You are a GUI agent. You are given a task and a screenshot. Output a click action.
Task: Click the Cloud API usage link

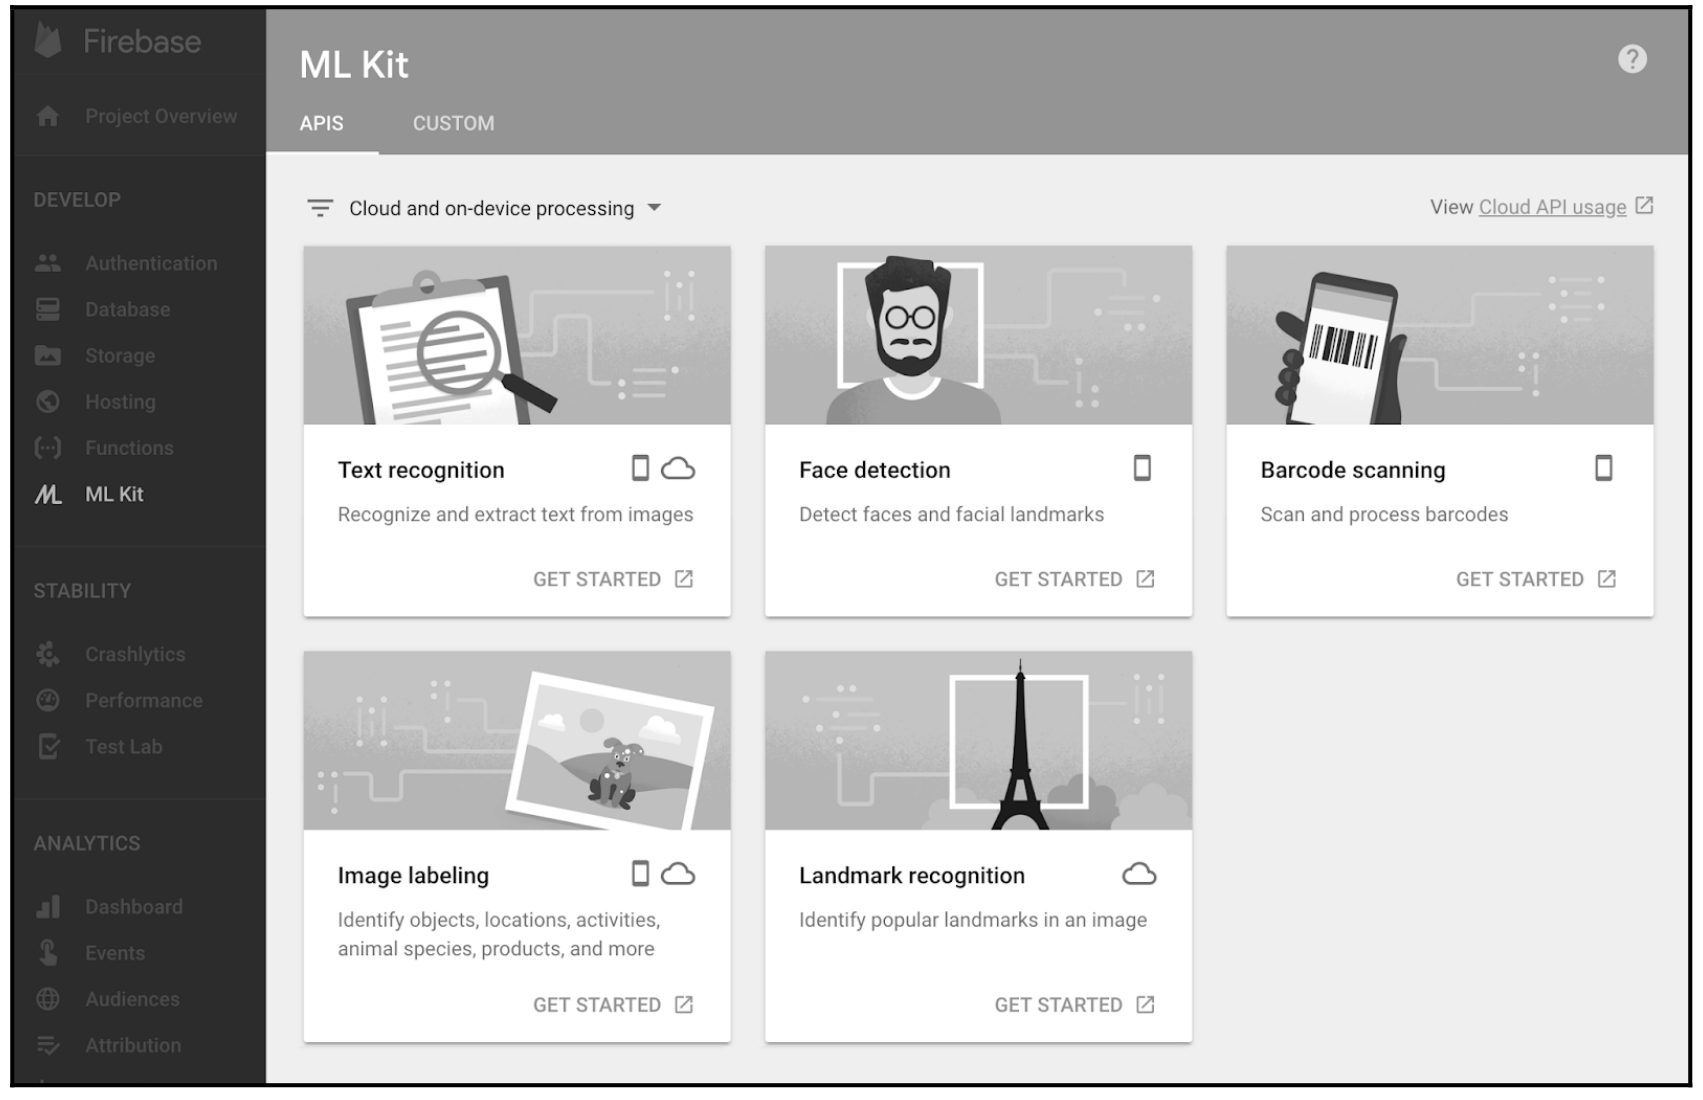tap(1552, 207)
